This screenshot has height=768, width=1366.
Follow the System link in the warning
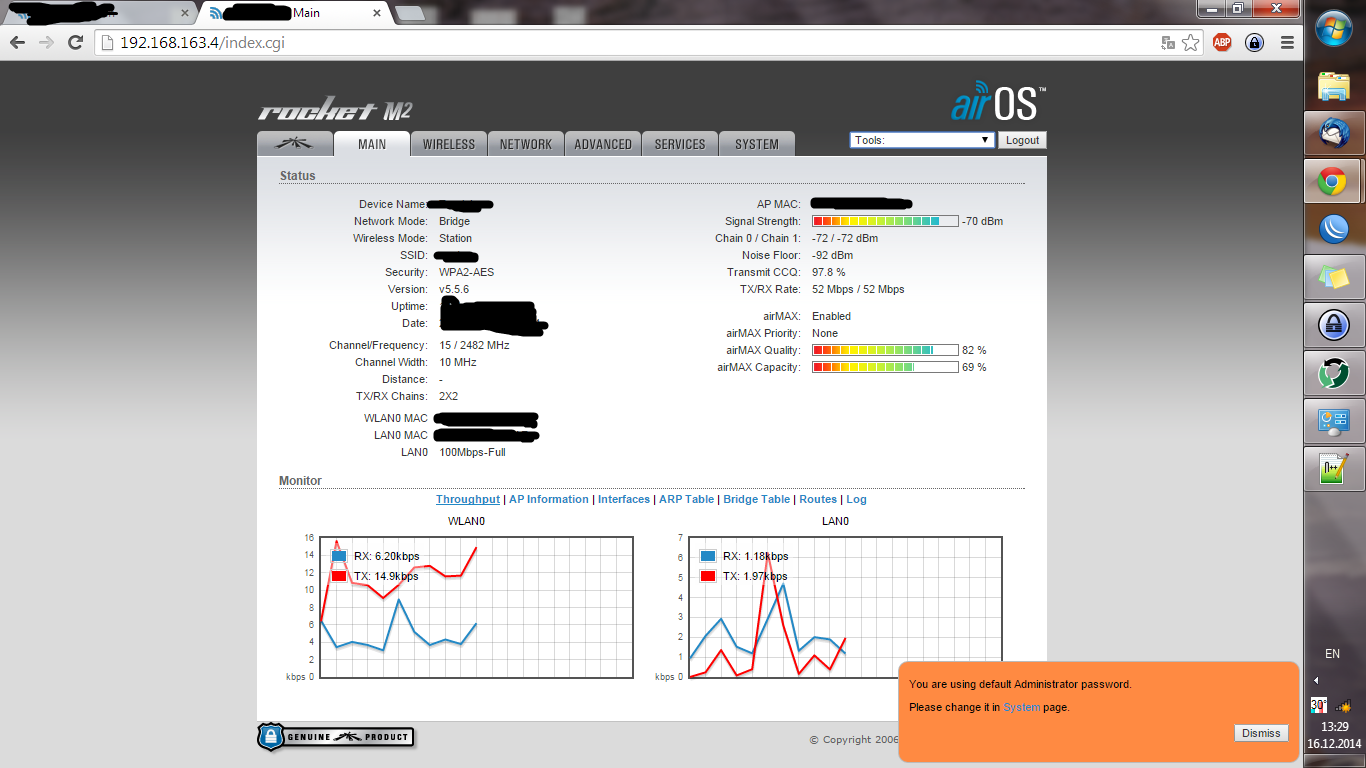click(x=1021, y=707)
